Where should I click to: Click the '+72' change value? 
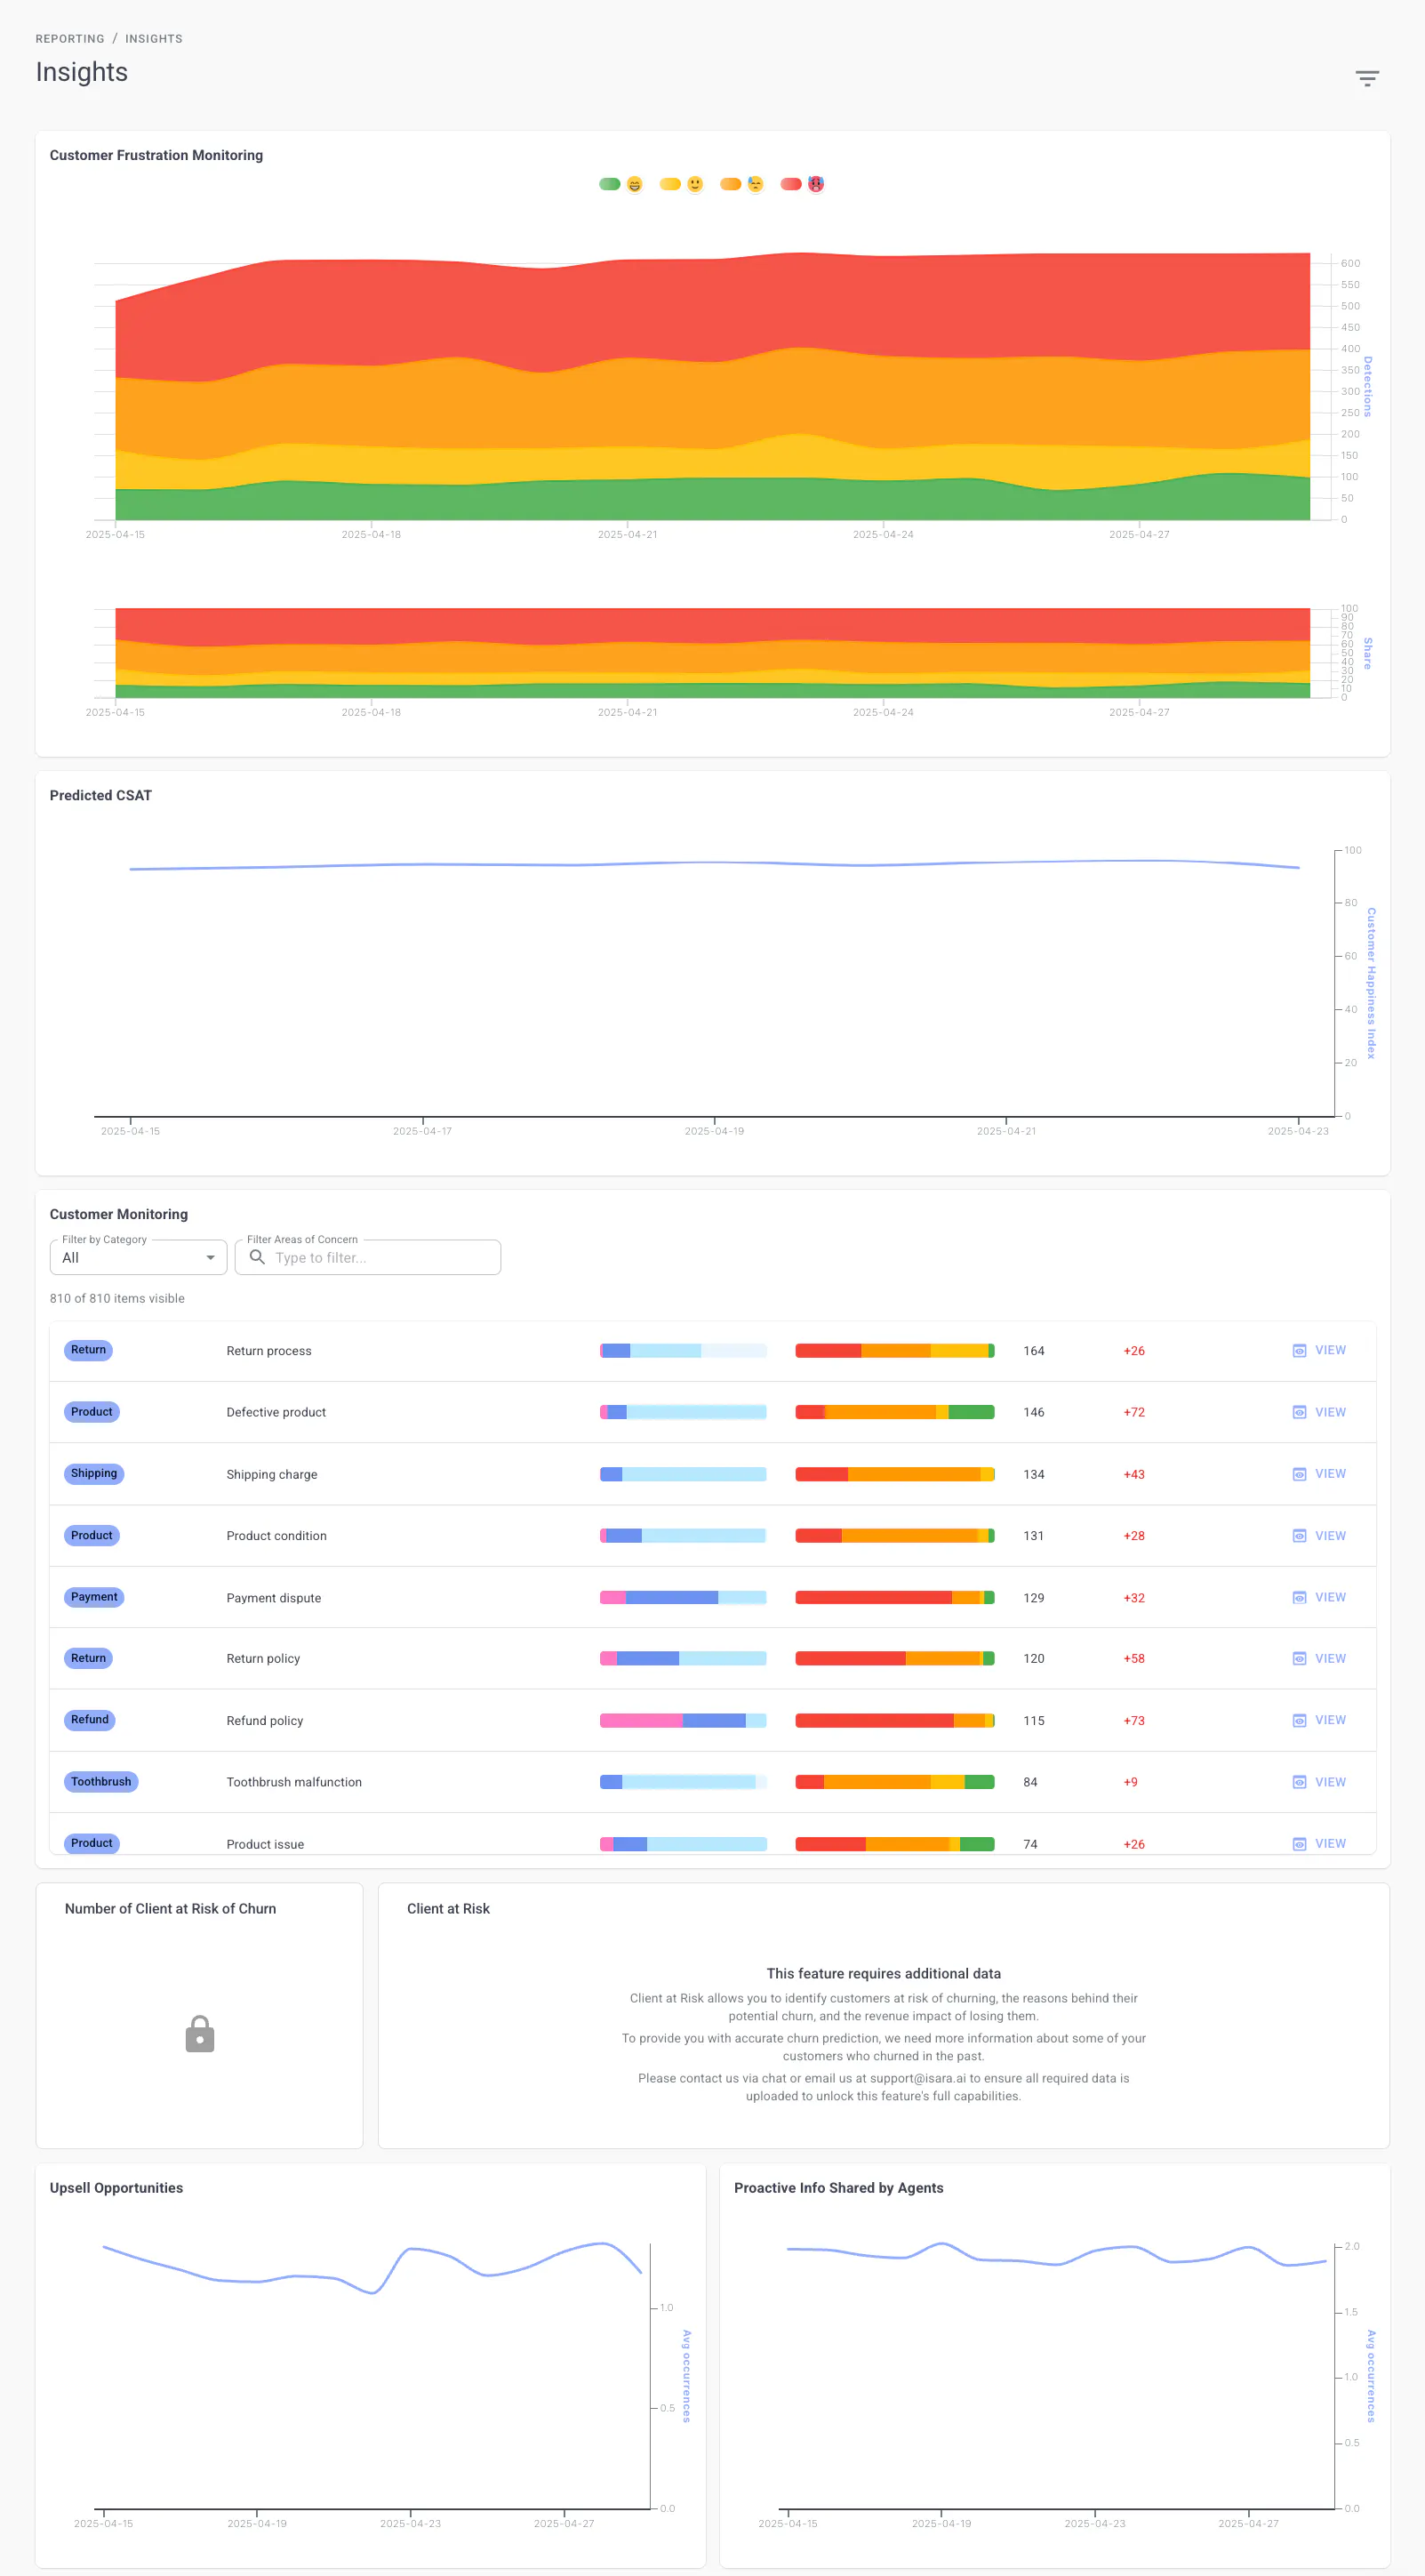[x=1134, y=1412]
